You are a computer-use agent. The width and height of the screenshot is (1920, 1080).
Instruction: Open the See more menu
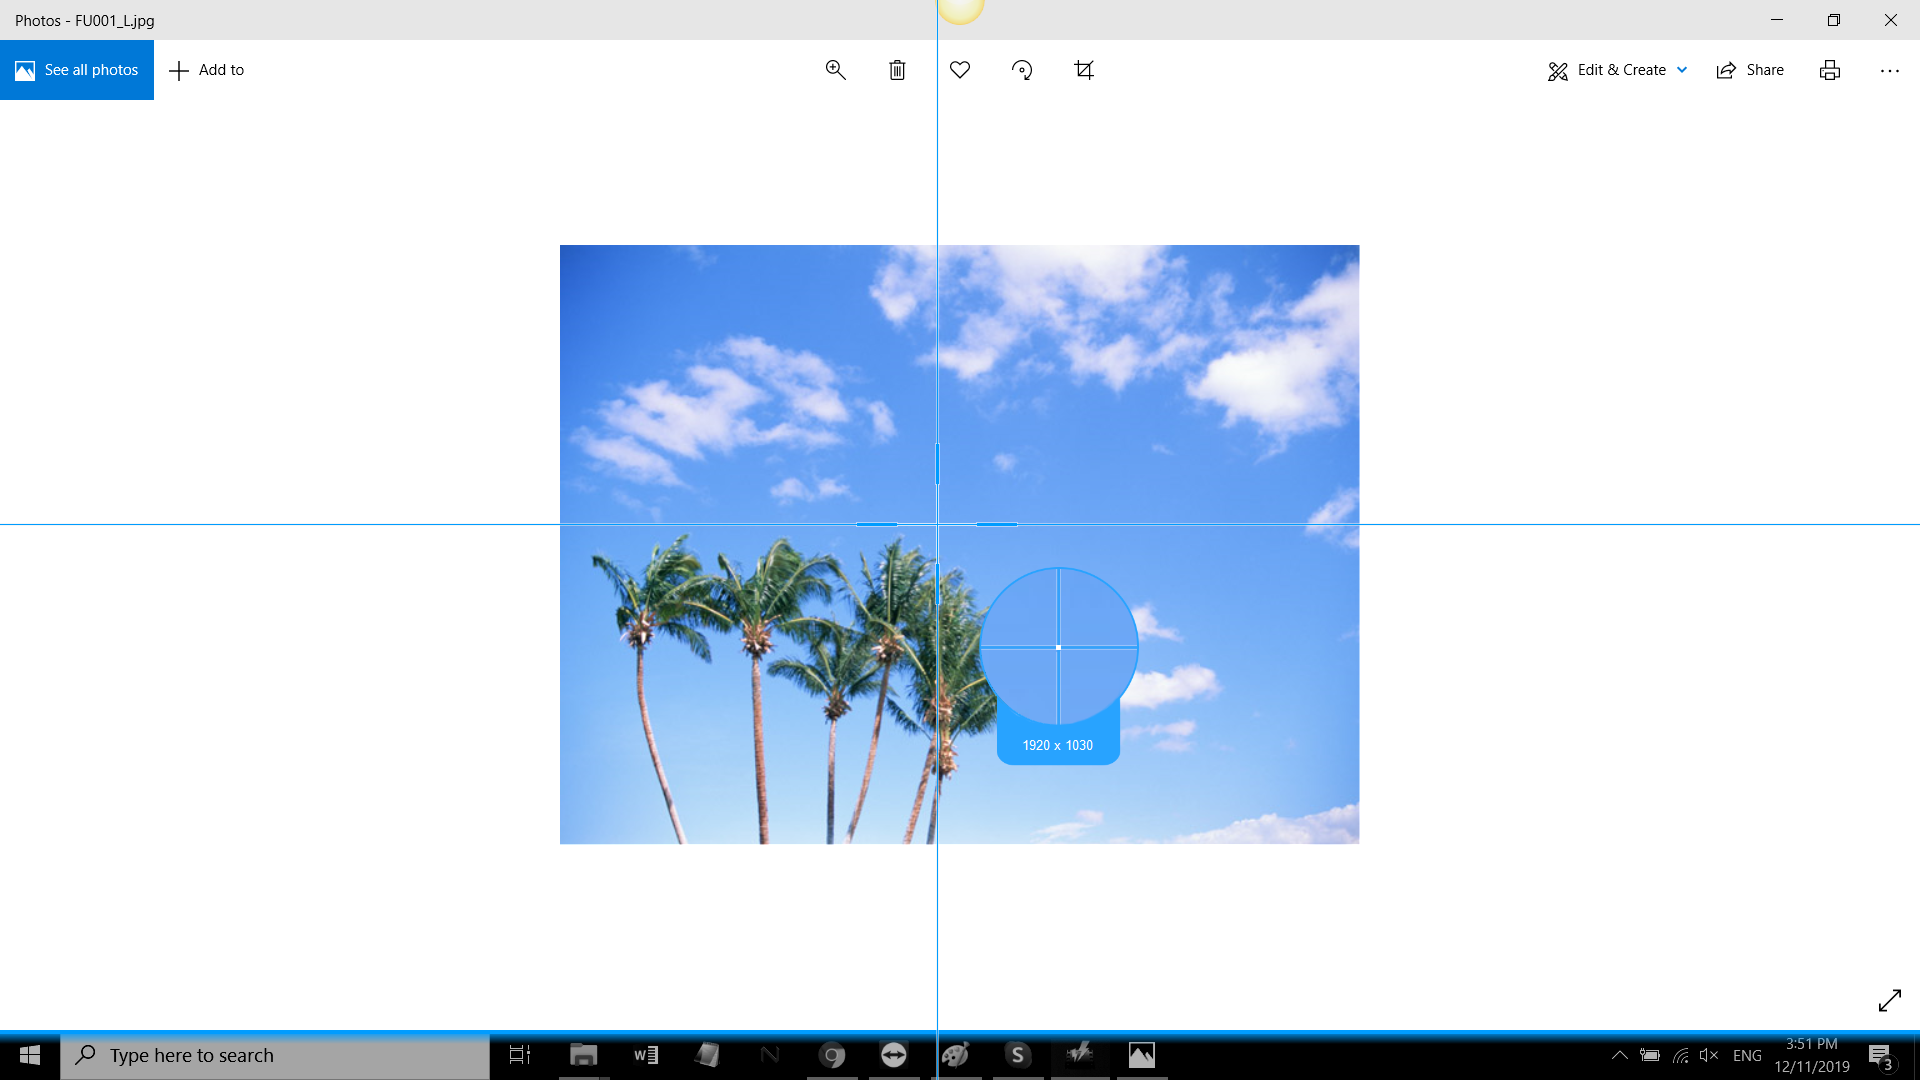1889,70
